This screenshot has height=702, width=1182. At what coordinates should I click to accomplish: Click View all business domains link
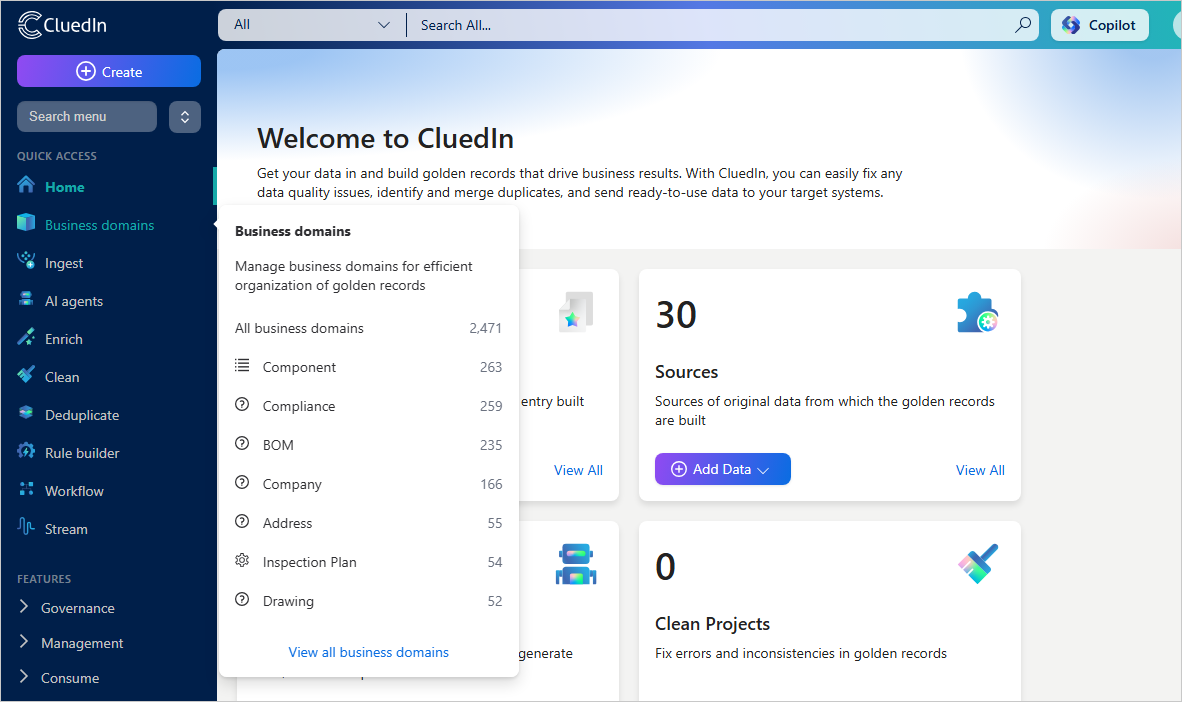point(369,652)
